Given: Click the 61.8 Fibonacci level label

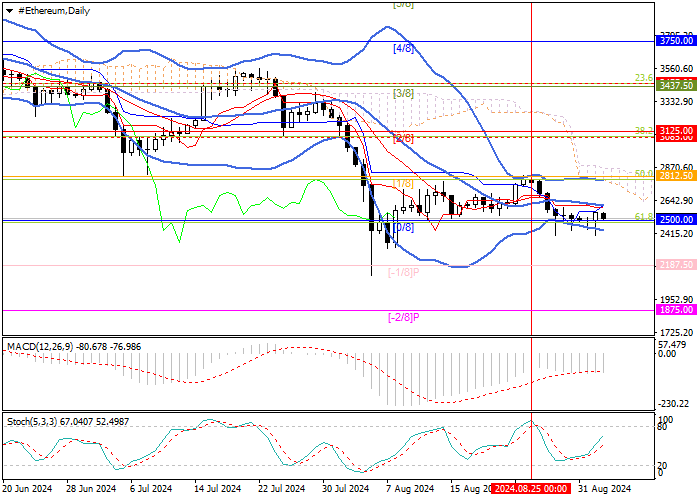Looking at the screenshot, I should (644, 217).
